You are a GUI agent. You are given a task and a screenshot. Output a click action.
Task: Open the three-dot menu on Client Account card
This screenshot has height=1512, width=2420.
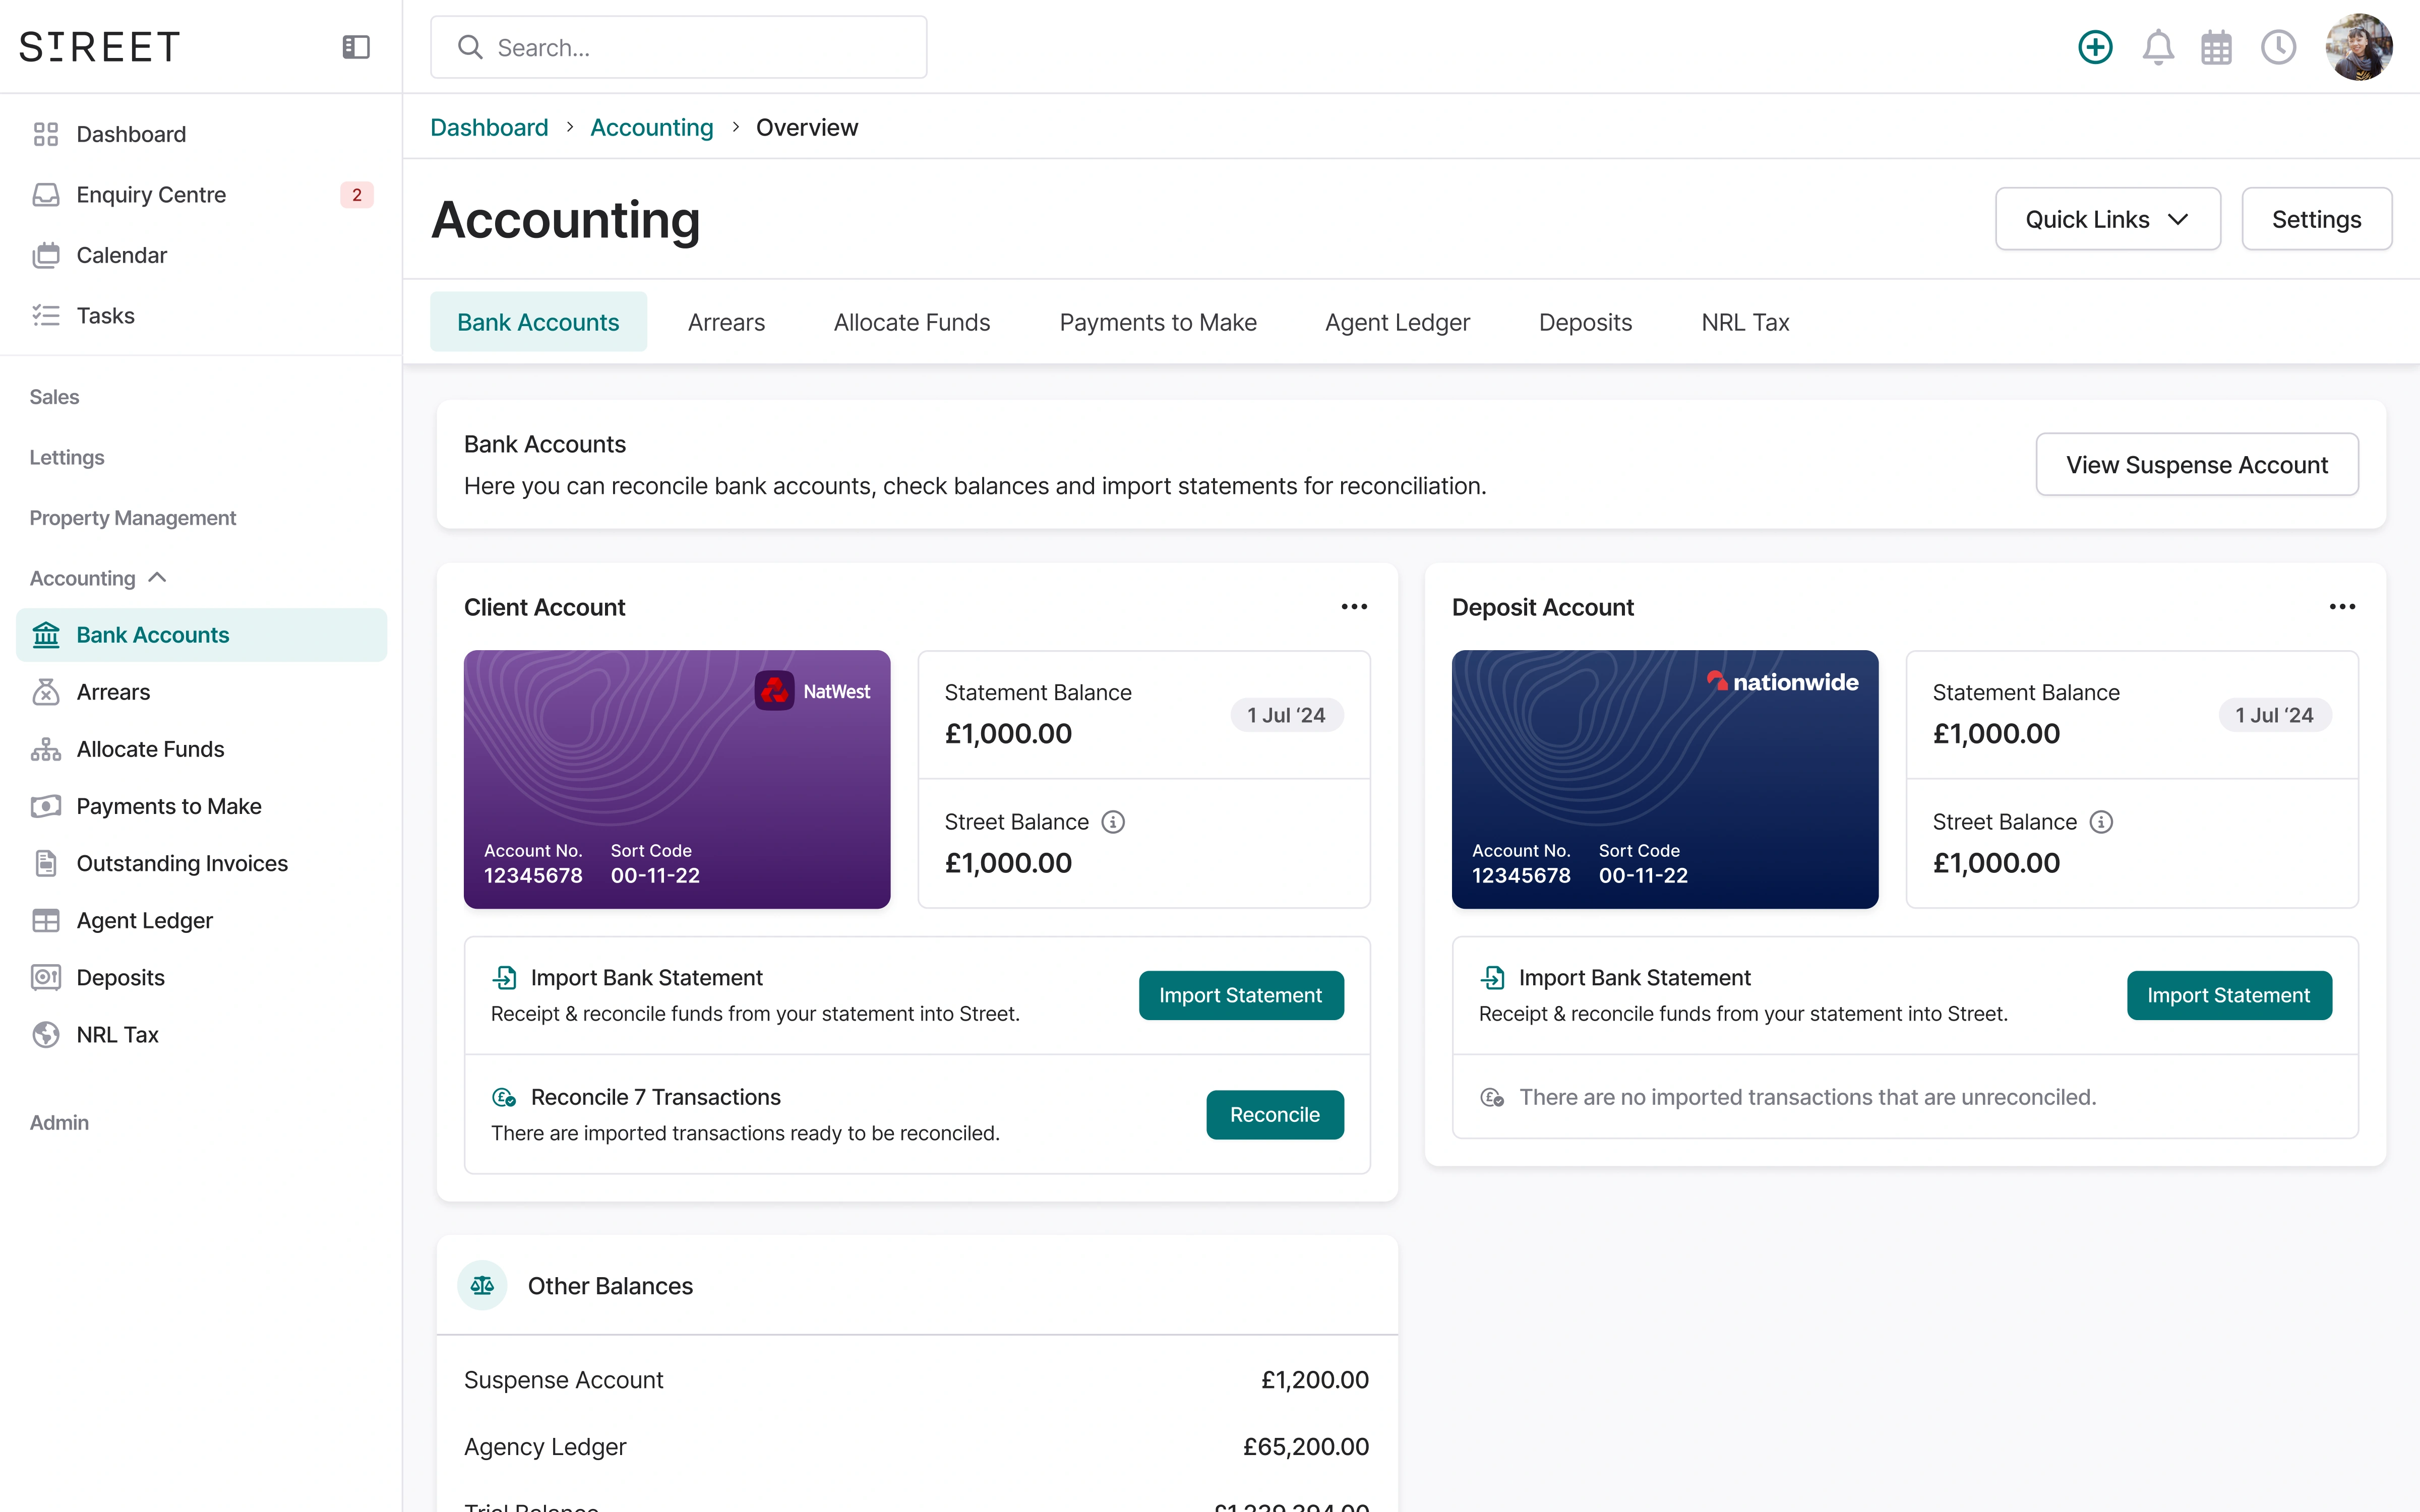tap(1354, 606)
